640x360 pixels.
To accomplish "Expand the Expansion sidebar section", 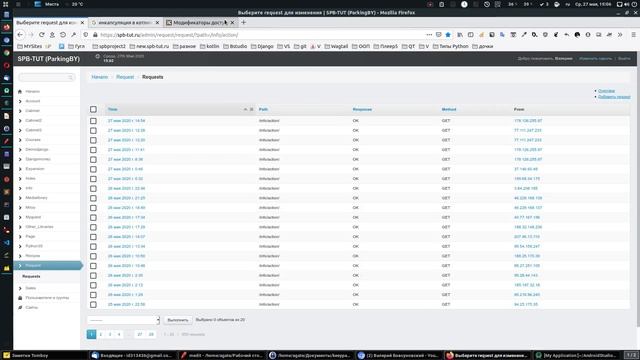I will click(x=20, y=169).
